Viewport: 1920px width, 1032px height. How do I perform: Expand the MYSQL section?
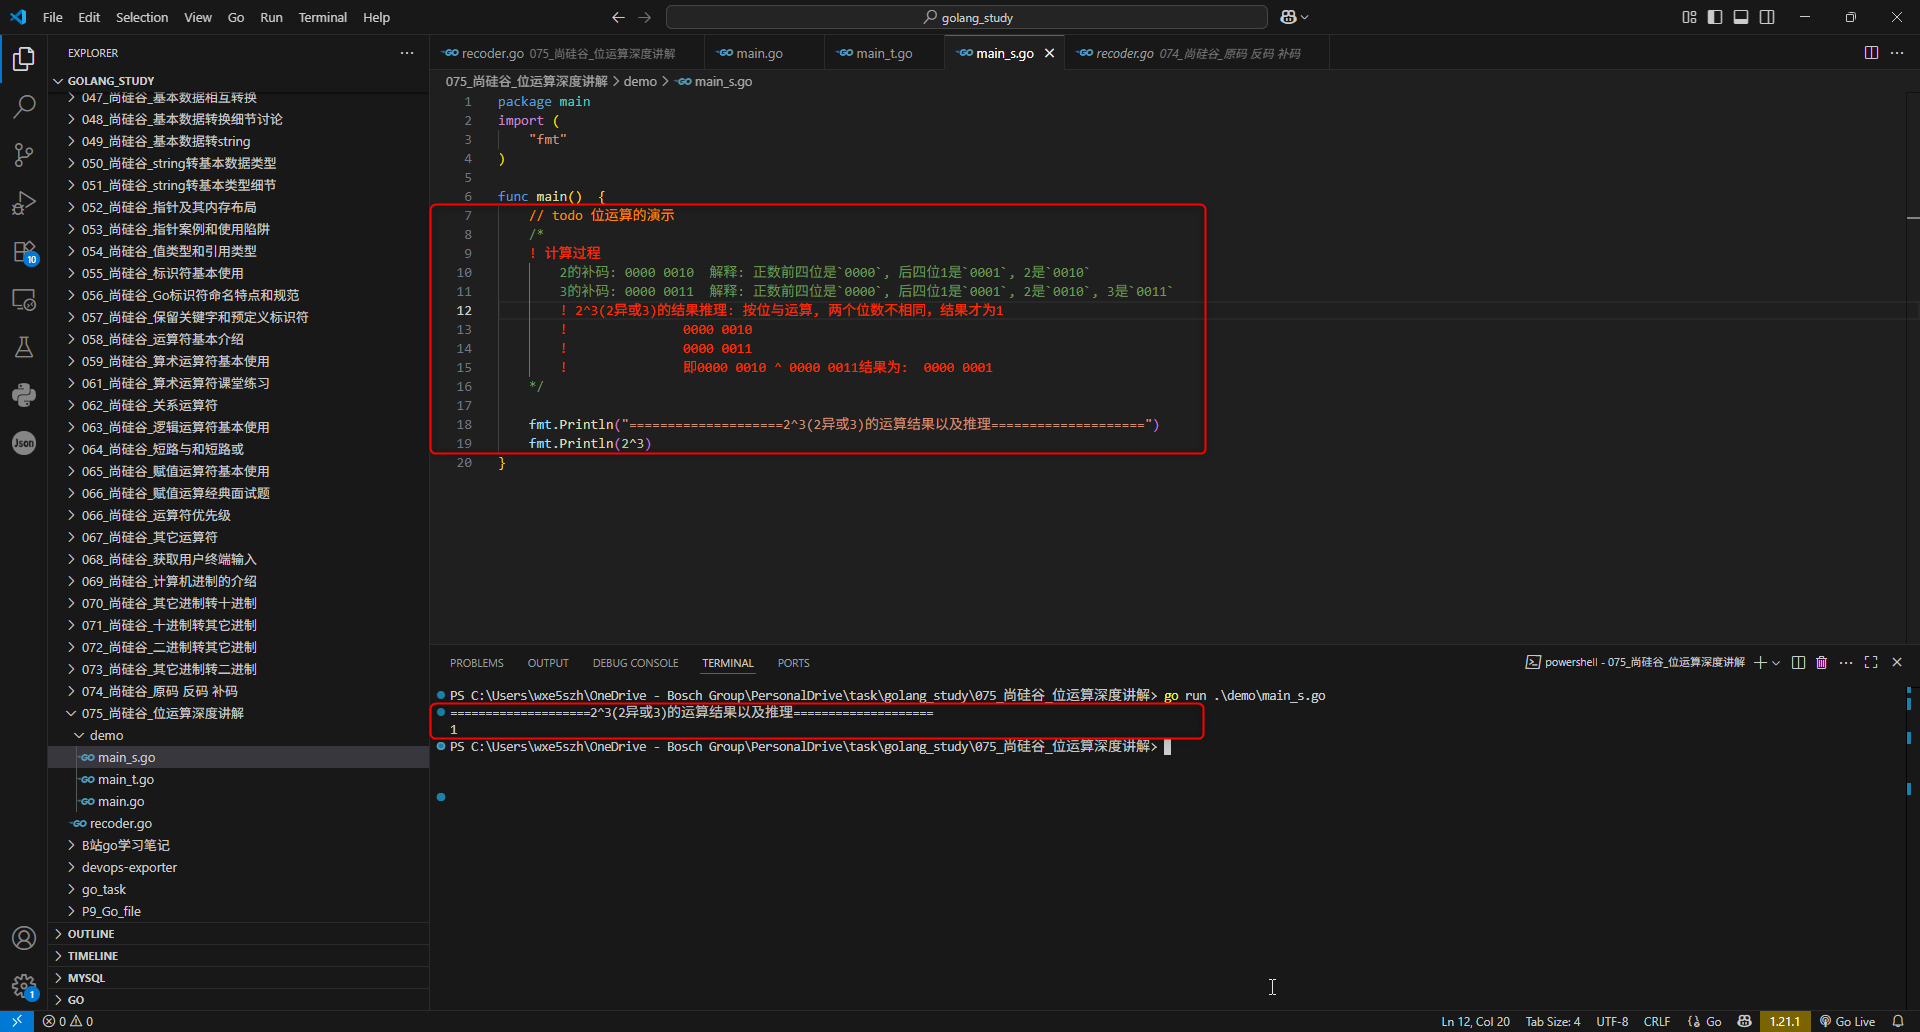[239, 978]
